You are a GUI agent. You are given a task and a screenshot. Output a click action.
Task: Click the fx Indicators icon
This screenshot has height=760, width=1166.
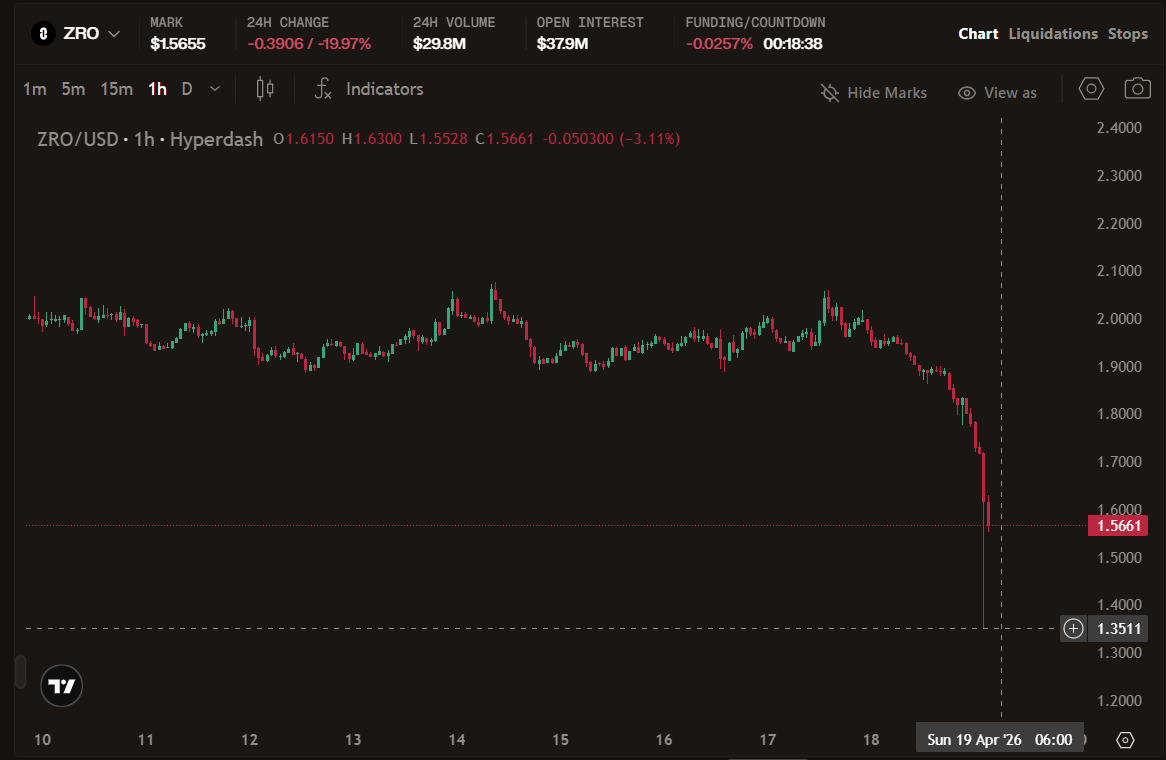tap(323, 89)
